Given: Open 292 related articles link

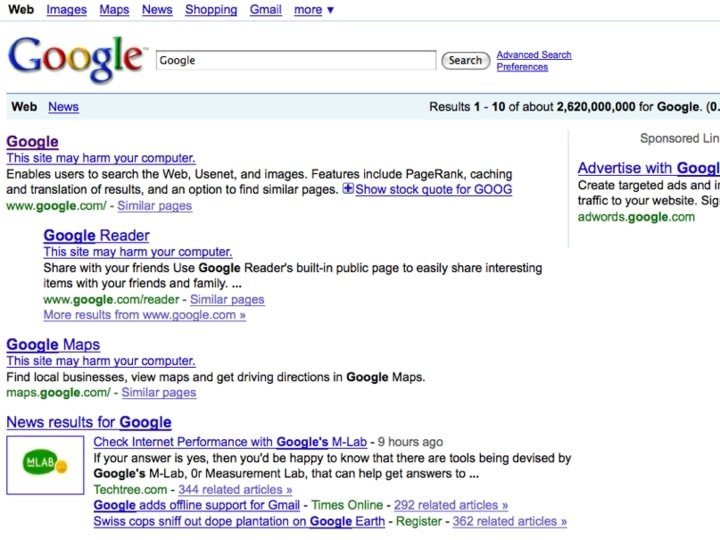Looking at the screenshot, I should click(451, 505).
